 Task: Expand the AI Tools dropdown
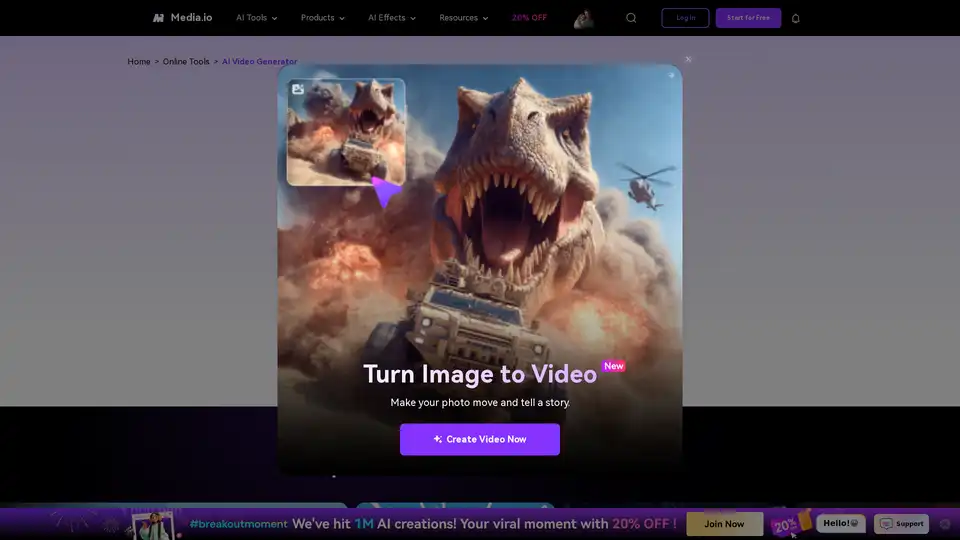tap(256, 18)
